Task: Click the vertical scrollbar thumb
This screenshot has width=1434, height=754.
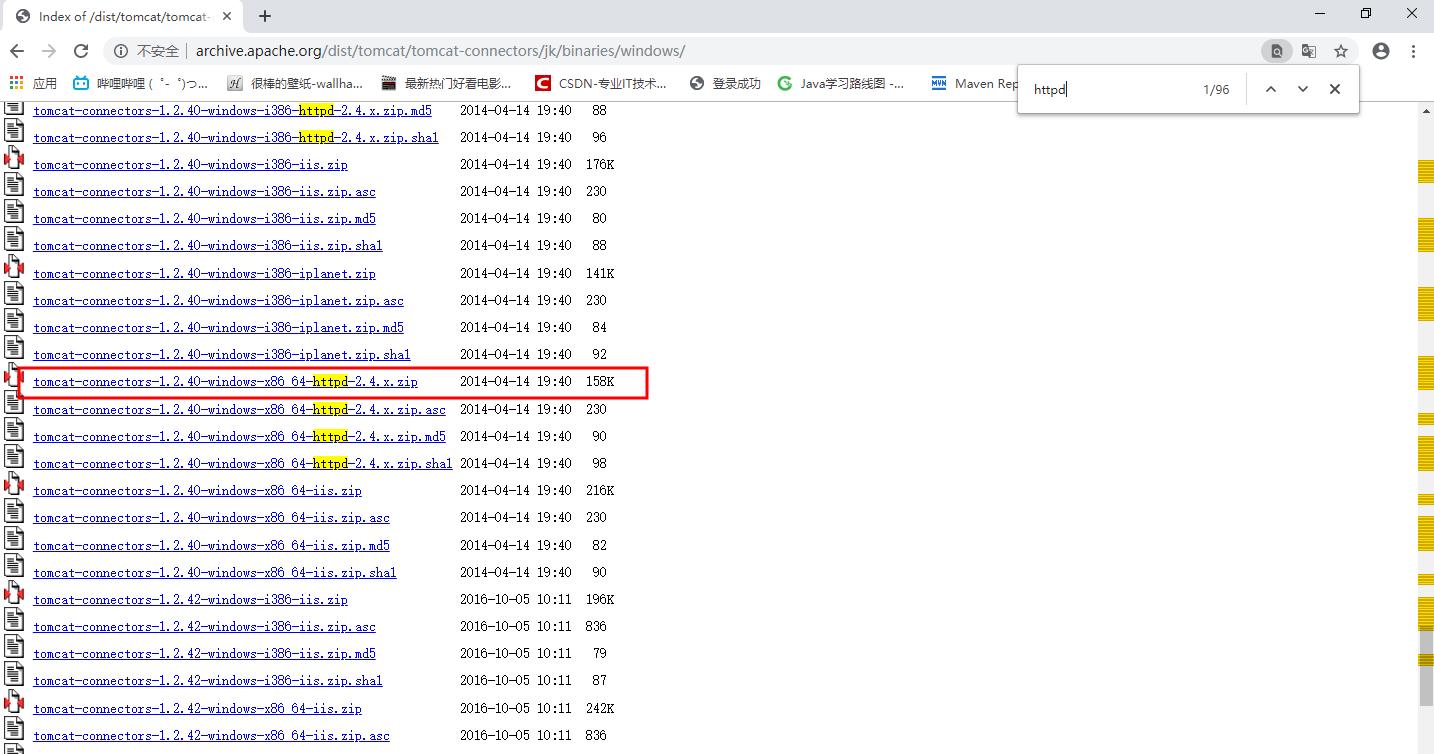Action: (x=1425, y=667)
